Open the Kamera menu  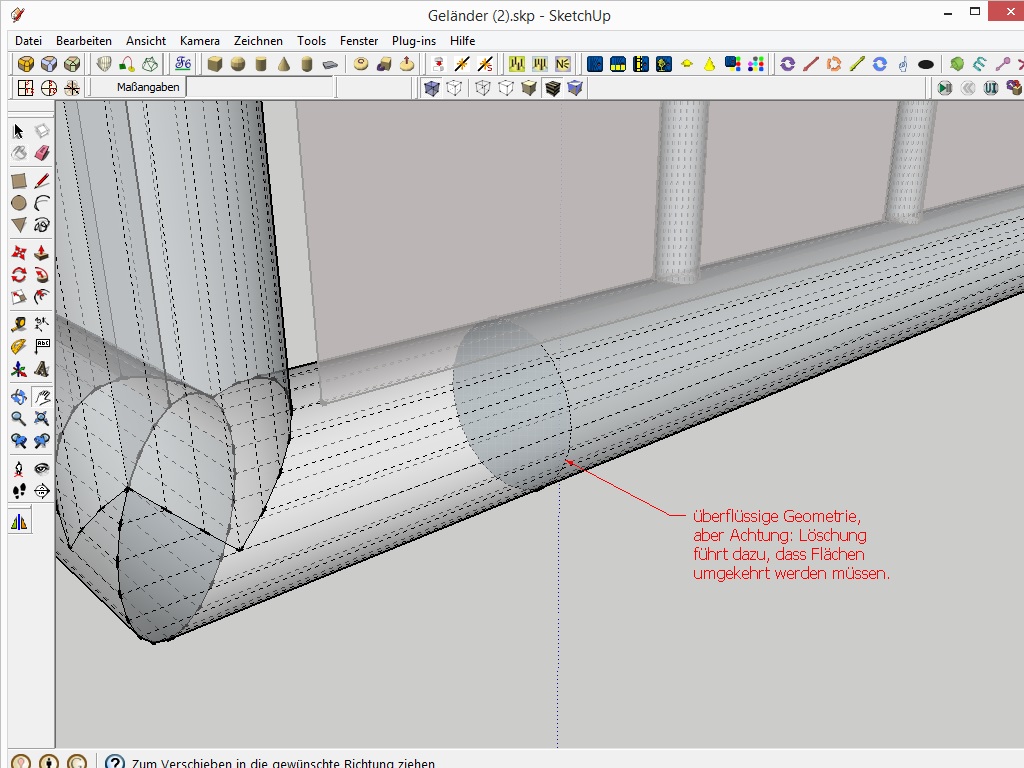(x=199, y=41)
